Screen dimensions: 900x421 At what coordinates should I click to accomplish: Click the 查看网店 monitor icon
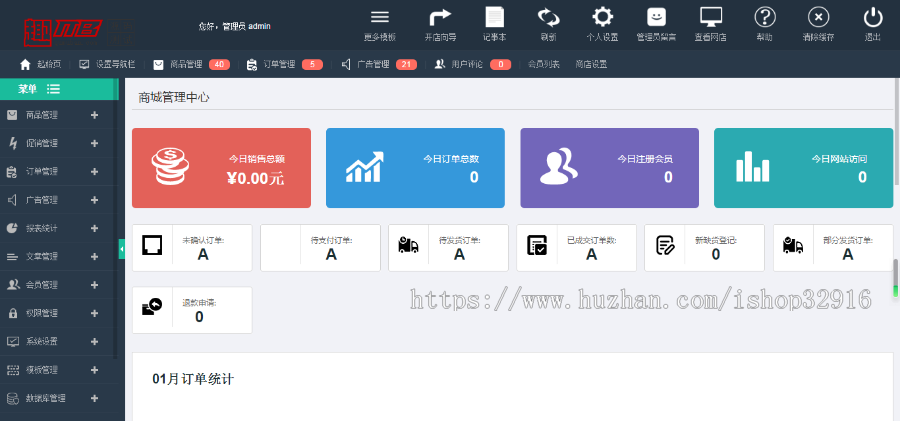point(711,17)
